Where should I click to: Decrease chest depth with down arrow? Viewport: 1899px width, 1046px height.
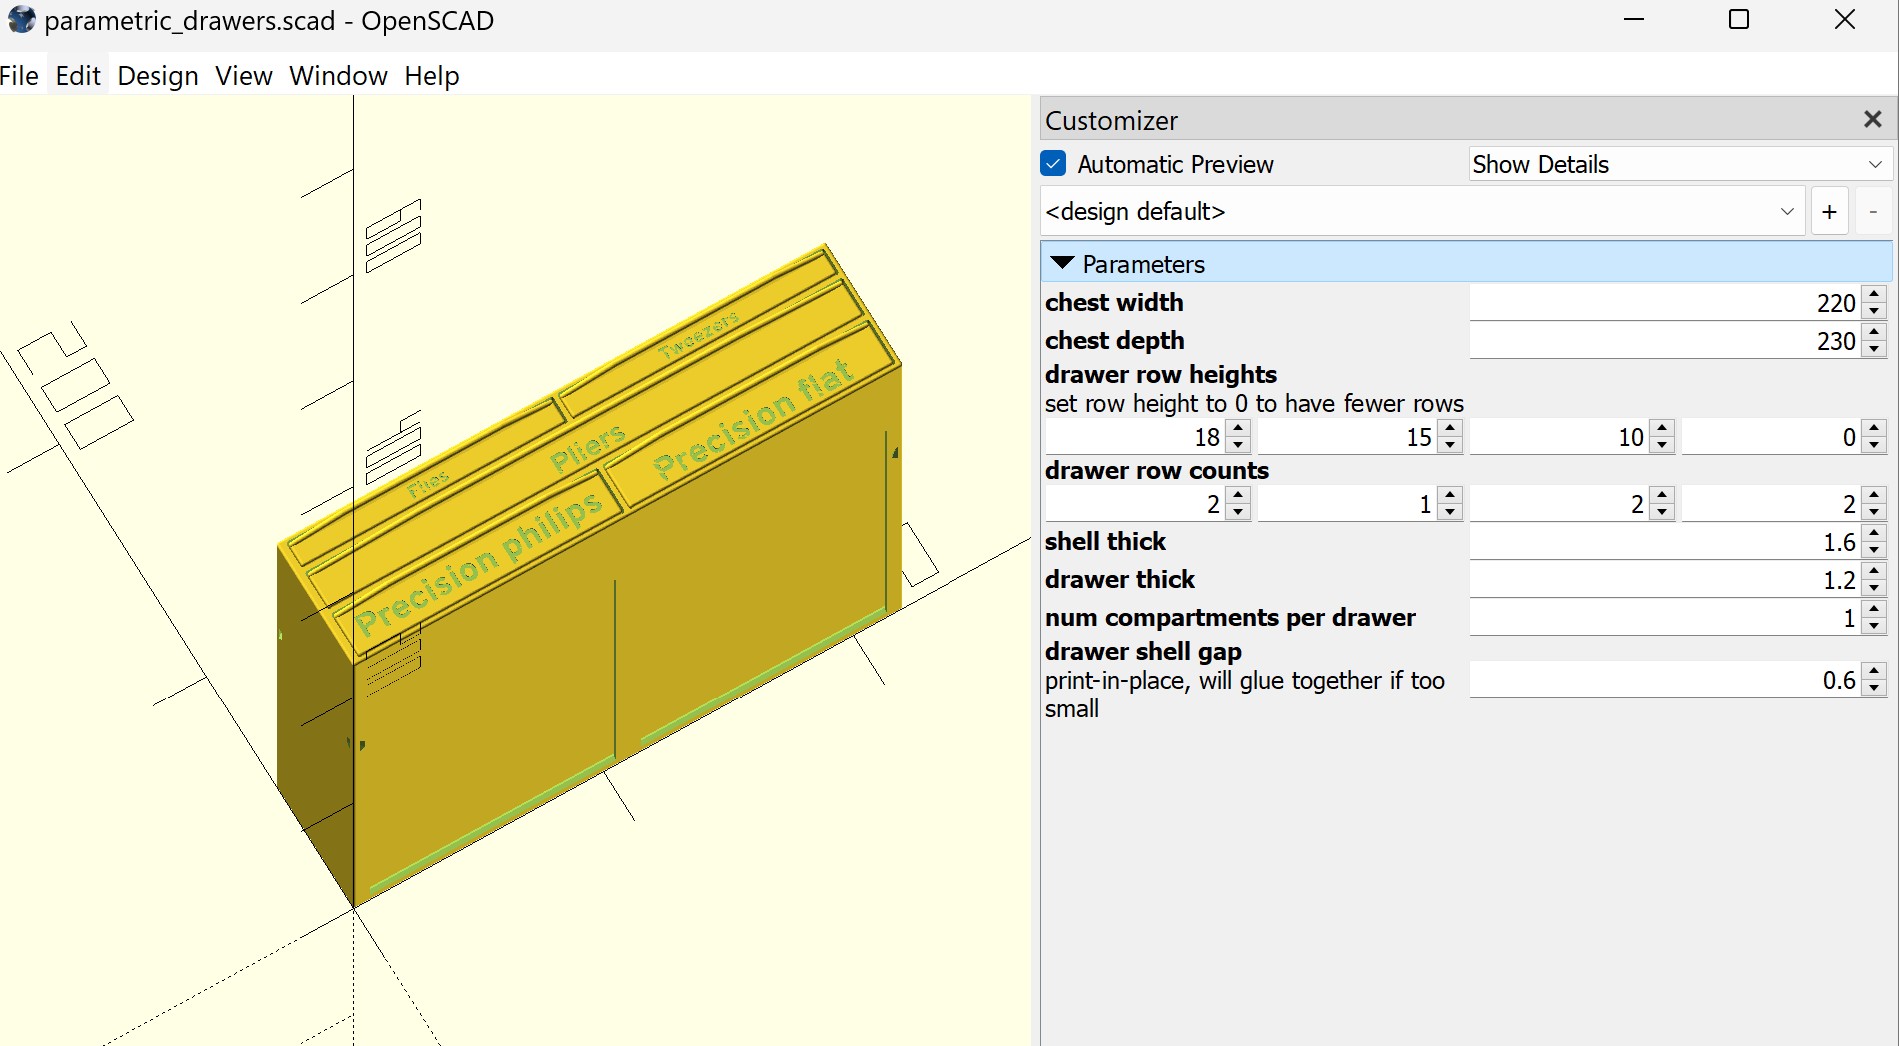click(x=1875, y=350)
